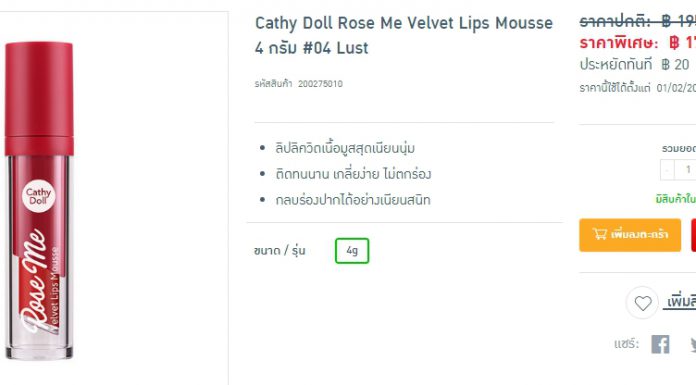Click the first bullet about mousse texture

[345, 148]
